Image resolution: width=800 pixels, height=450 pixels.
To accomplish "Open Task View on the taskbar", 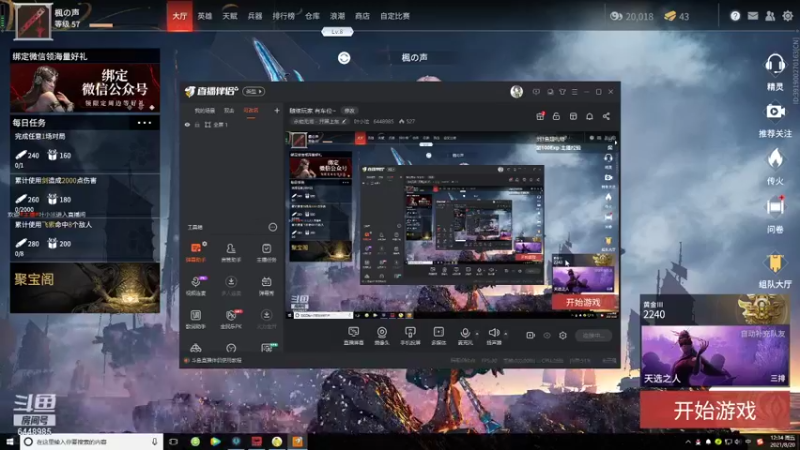I will coord(173,441).
